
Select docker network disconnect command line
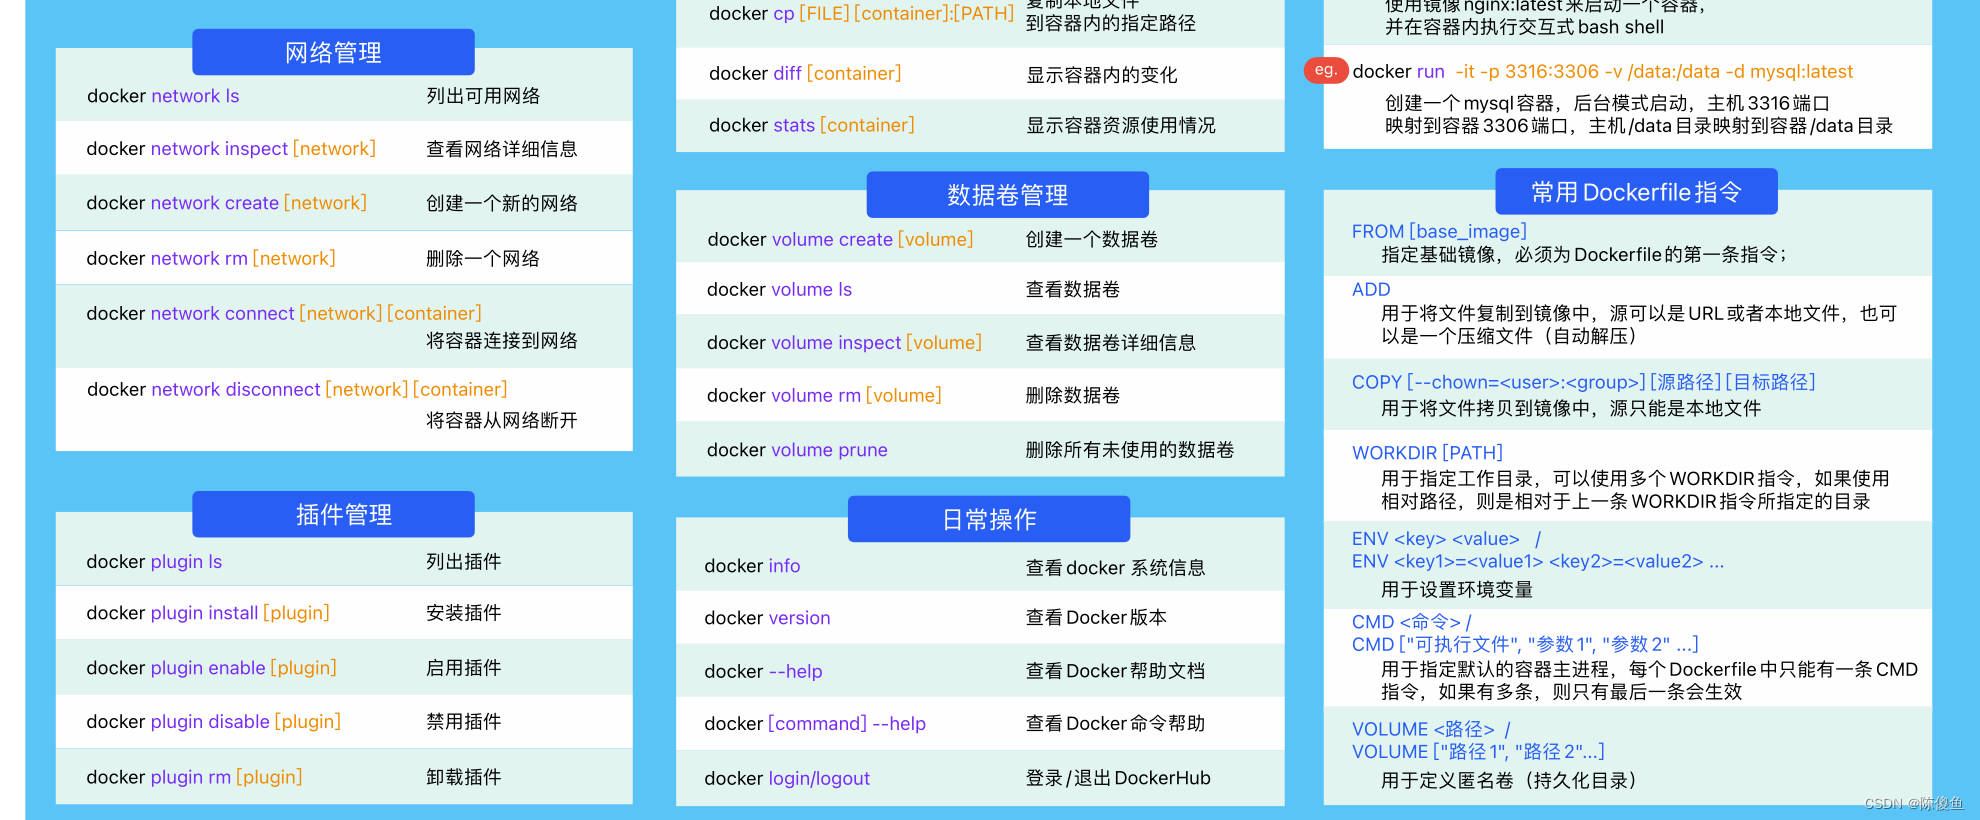[x=297, y=389]
